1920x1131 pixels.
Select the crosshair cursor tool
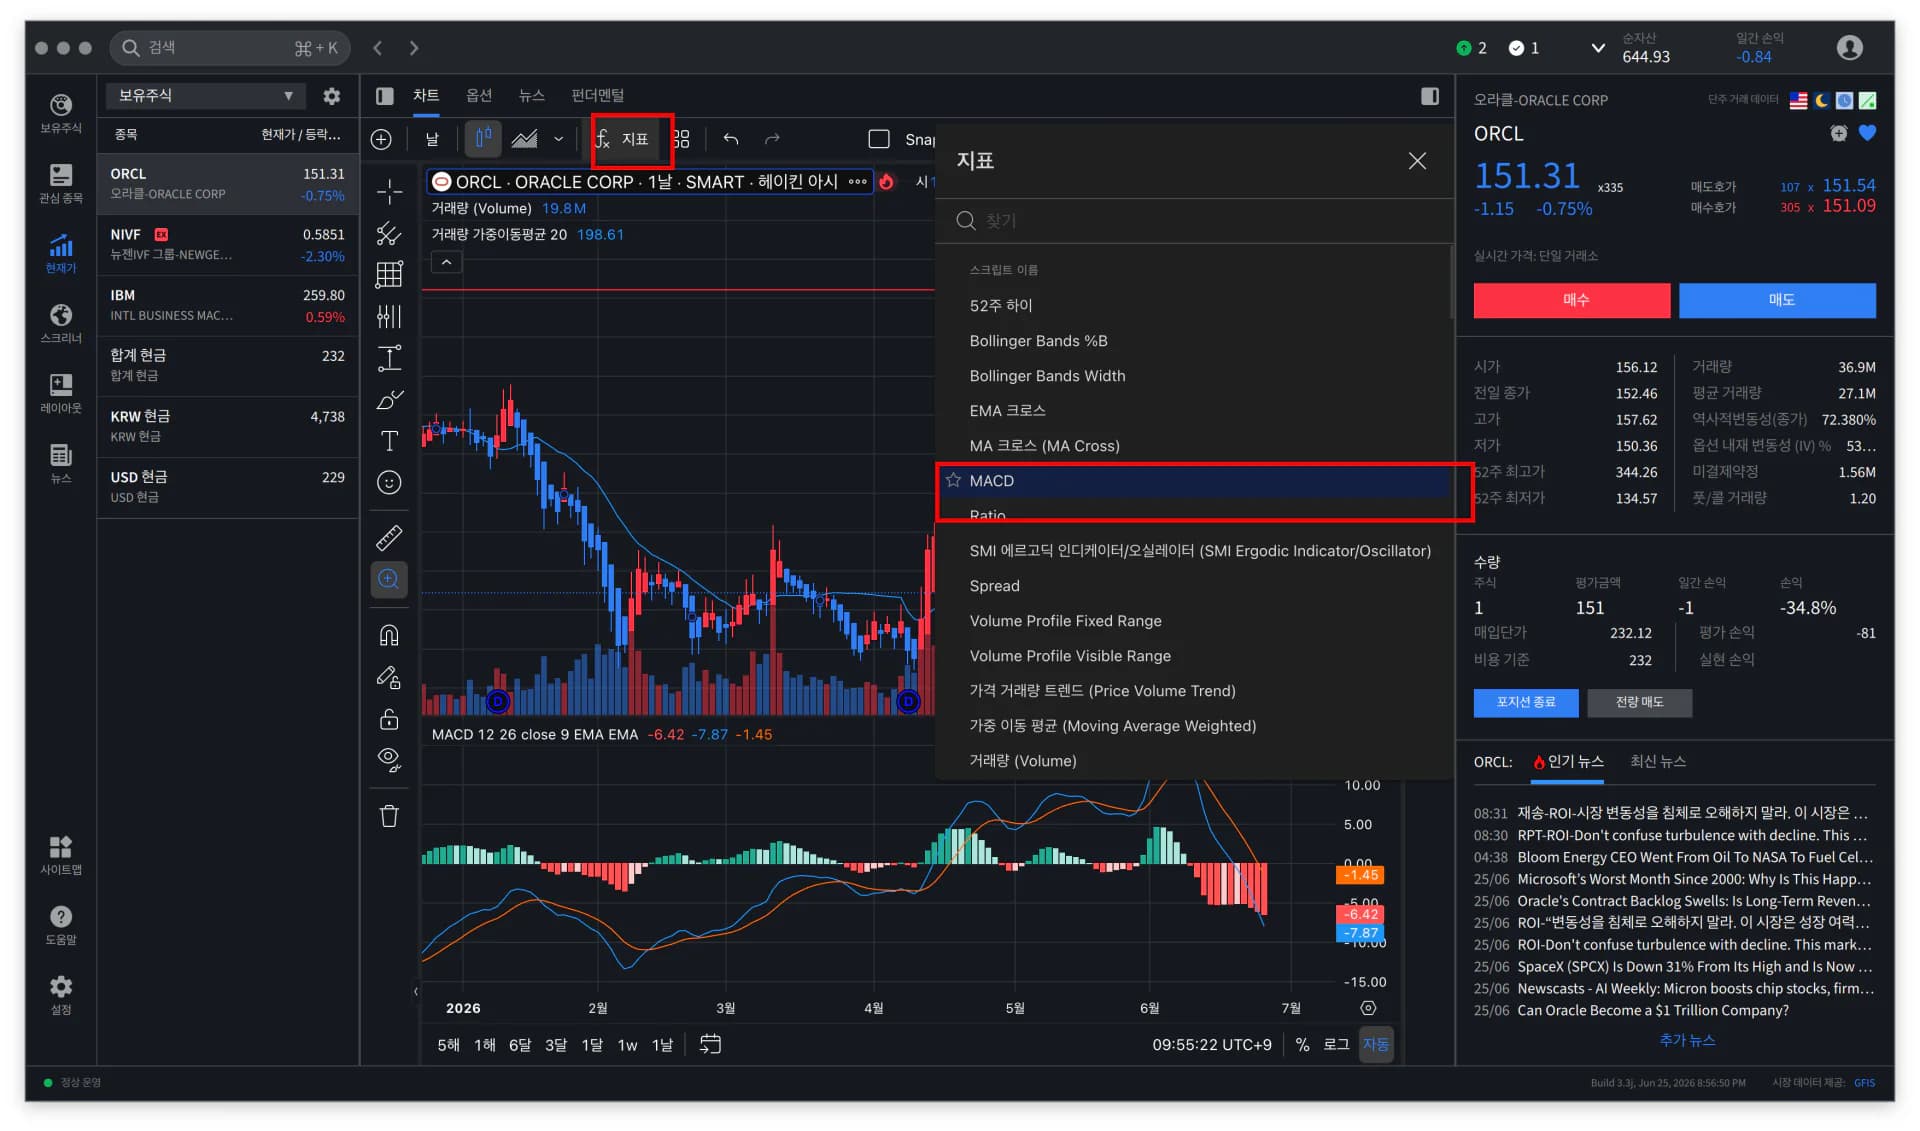389,191
